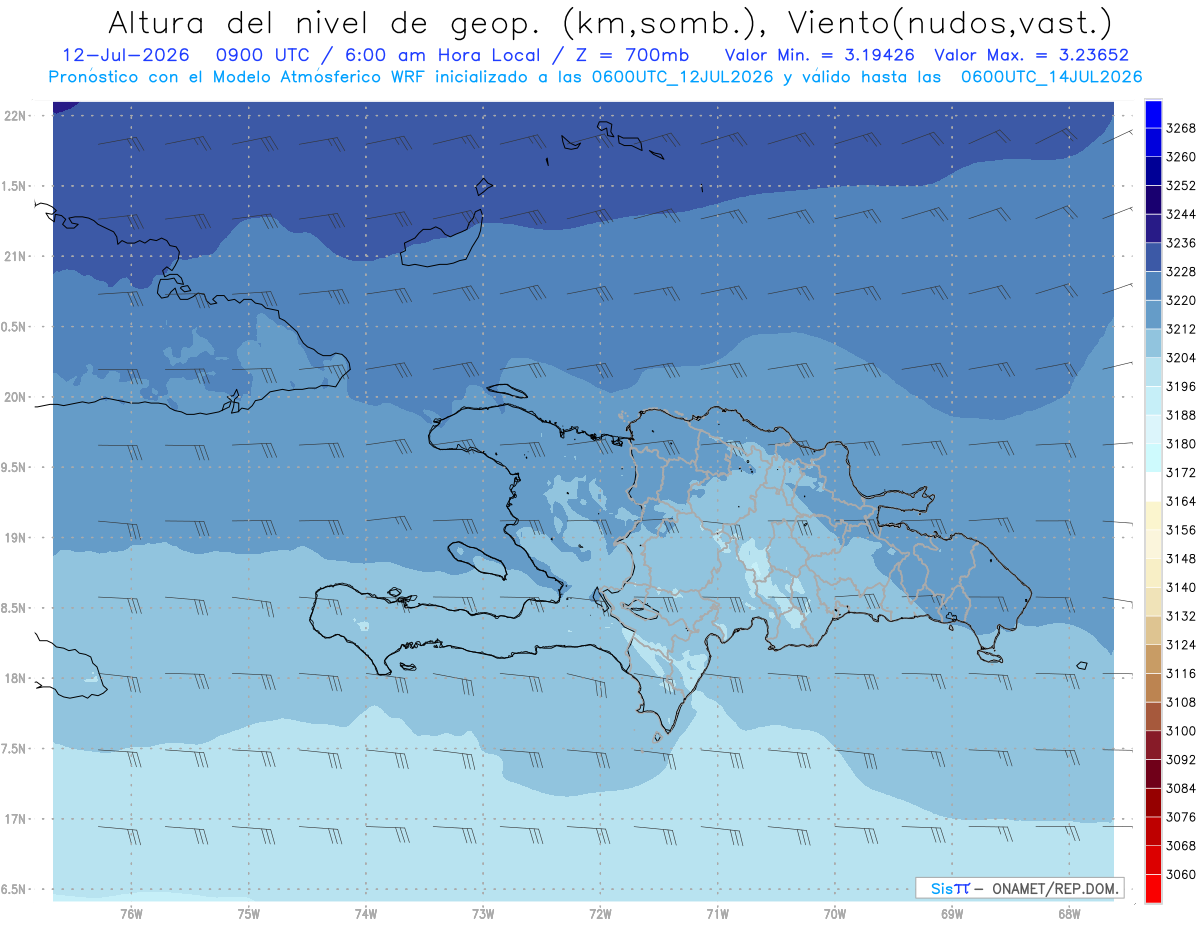Click legend value 3100
Image resolution: width=1200 pixels, height=927 pixels.
[1181, 731]
